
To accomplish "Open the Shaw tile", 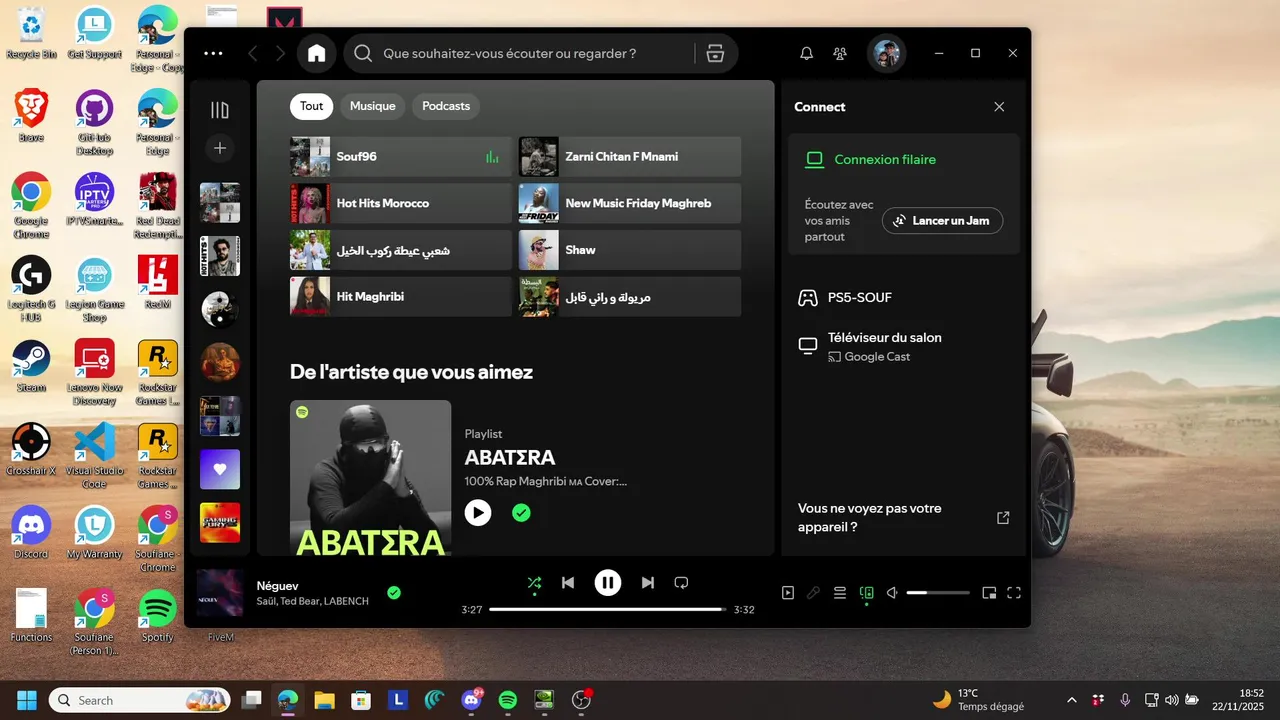I will (x=630, y=250).
